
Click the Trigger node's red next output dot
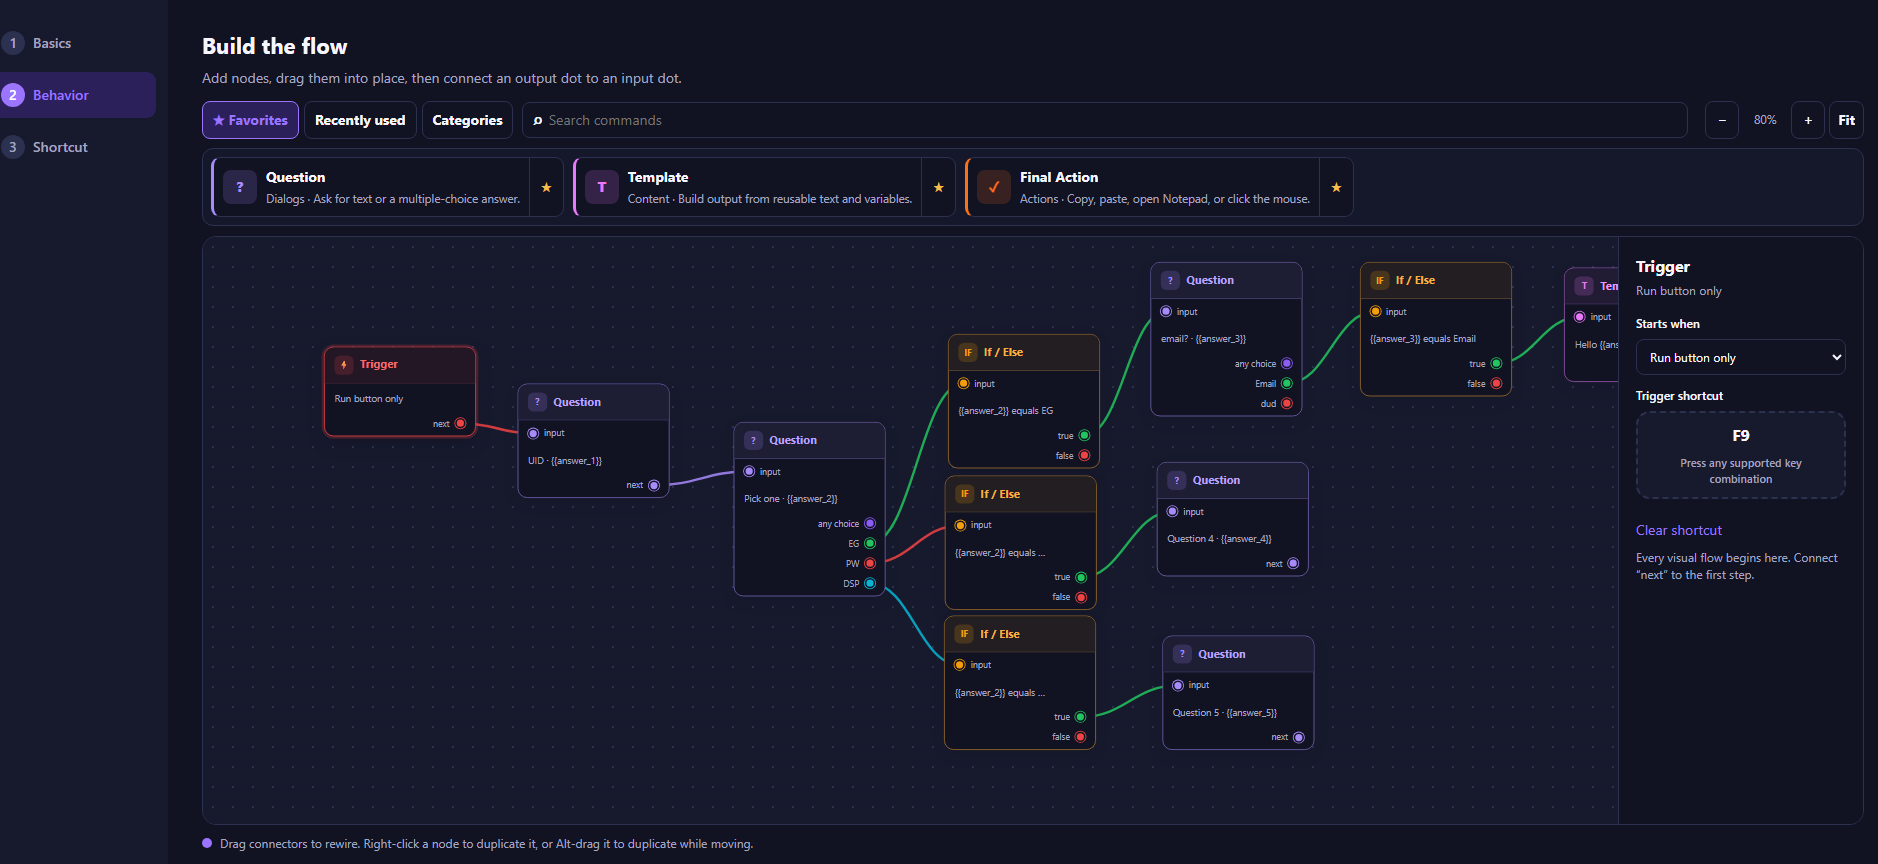(x=460, y=424)
